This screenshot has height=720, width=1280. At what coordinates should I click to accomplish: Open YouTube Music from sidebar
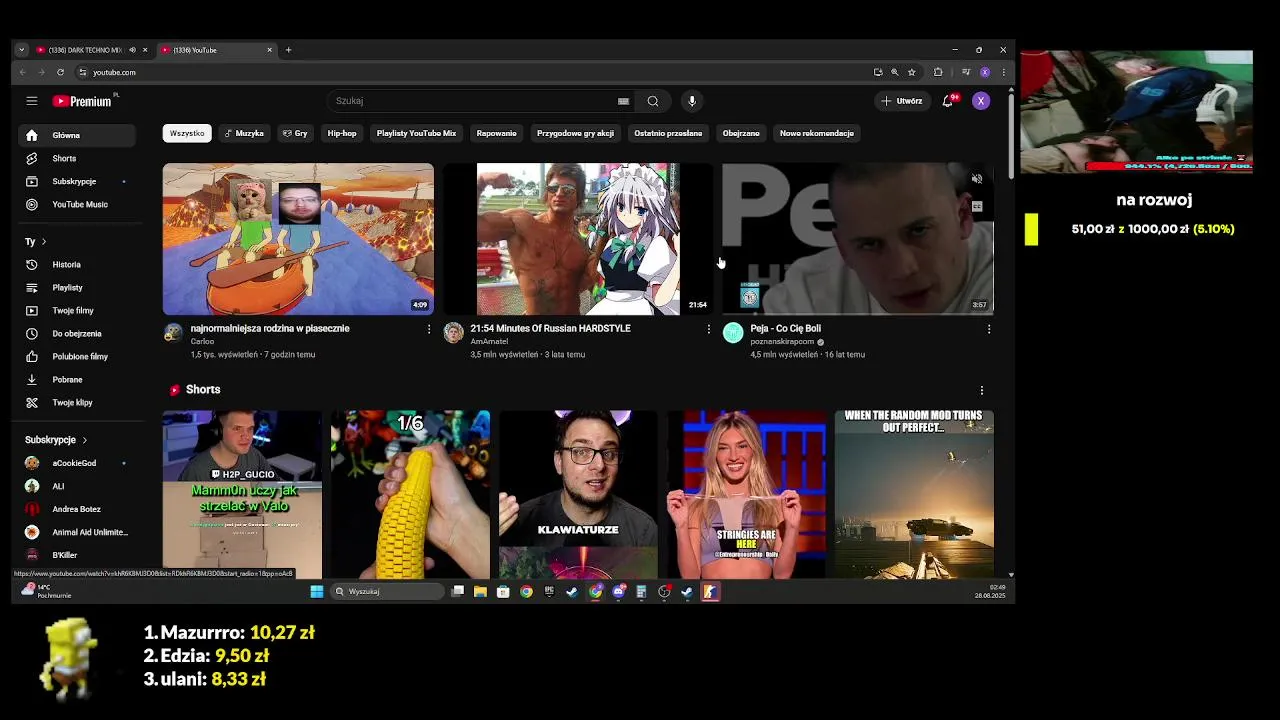[x=78, y=204]
